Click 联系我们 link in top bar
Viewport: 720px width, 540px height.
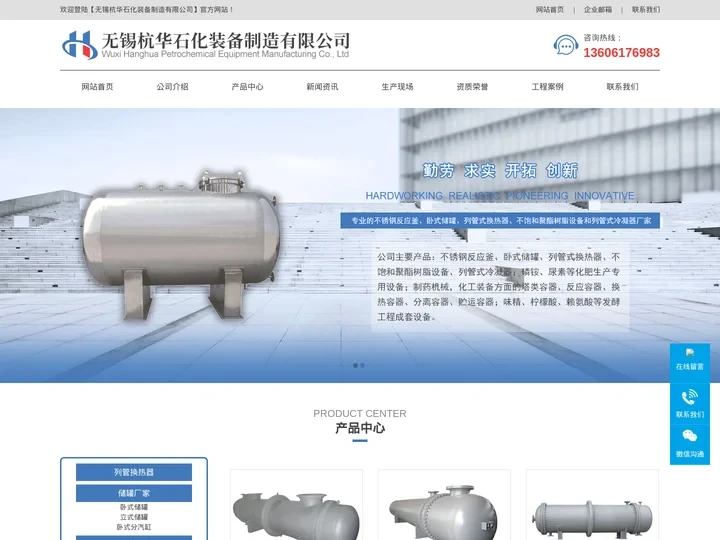646,10
